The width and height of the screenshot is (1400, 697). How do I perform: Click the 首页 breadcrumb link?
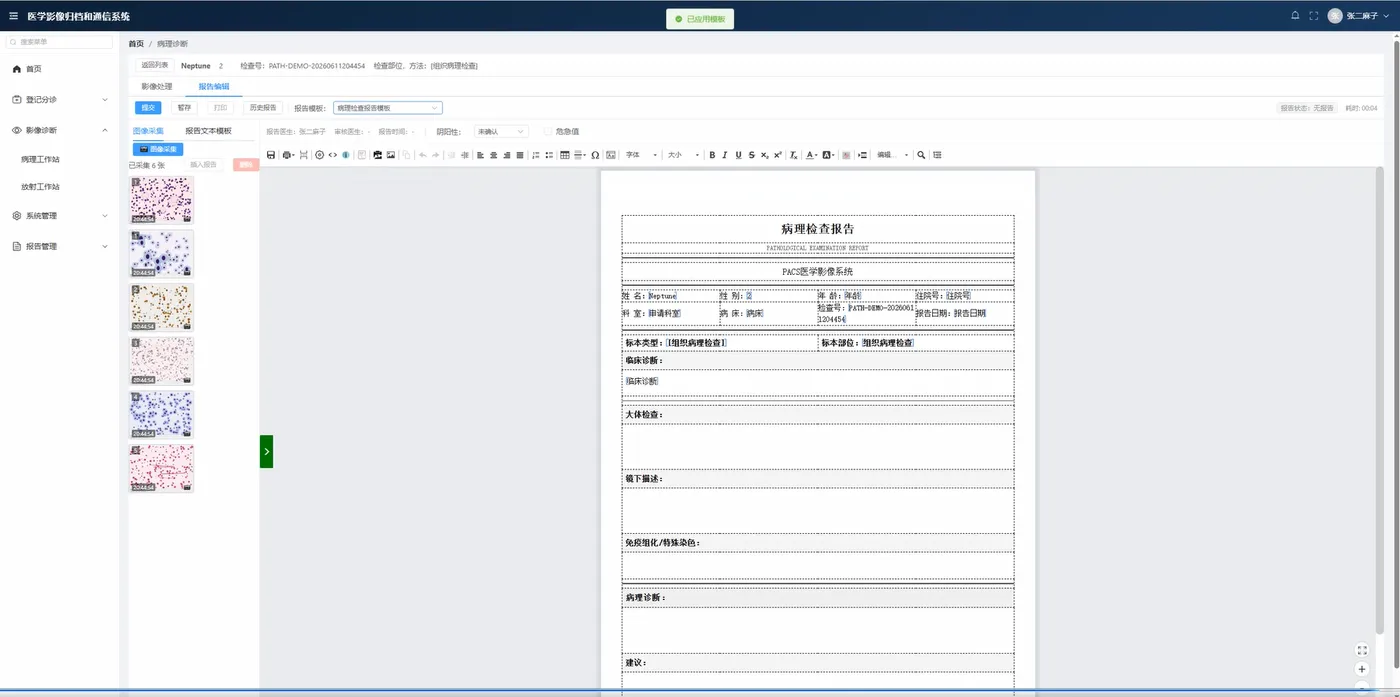[x=136, y=44]
